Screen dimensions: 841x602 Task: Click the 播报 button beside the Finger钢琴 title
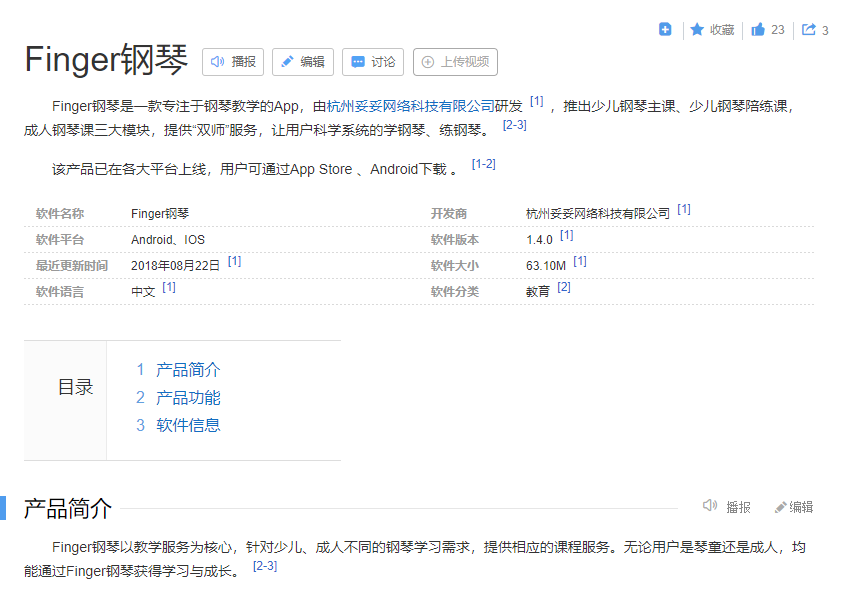click(x=233, y=62)
